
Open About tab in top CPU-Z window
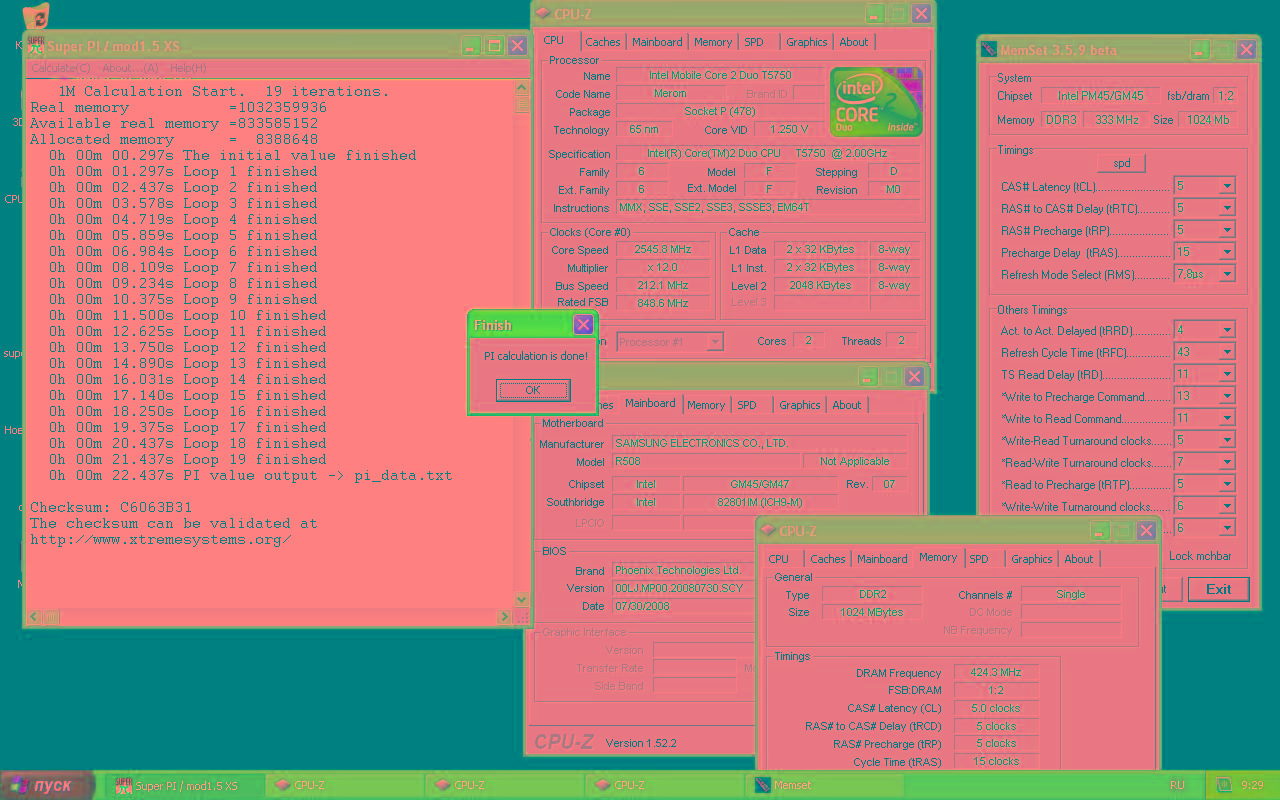click(854, 42)
